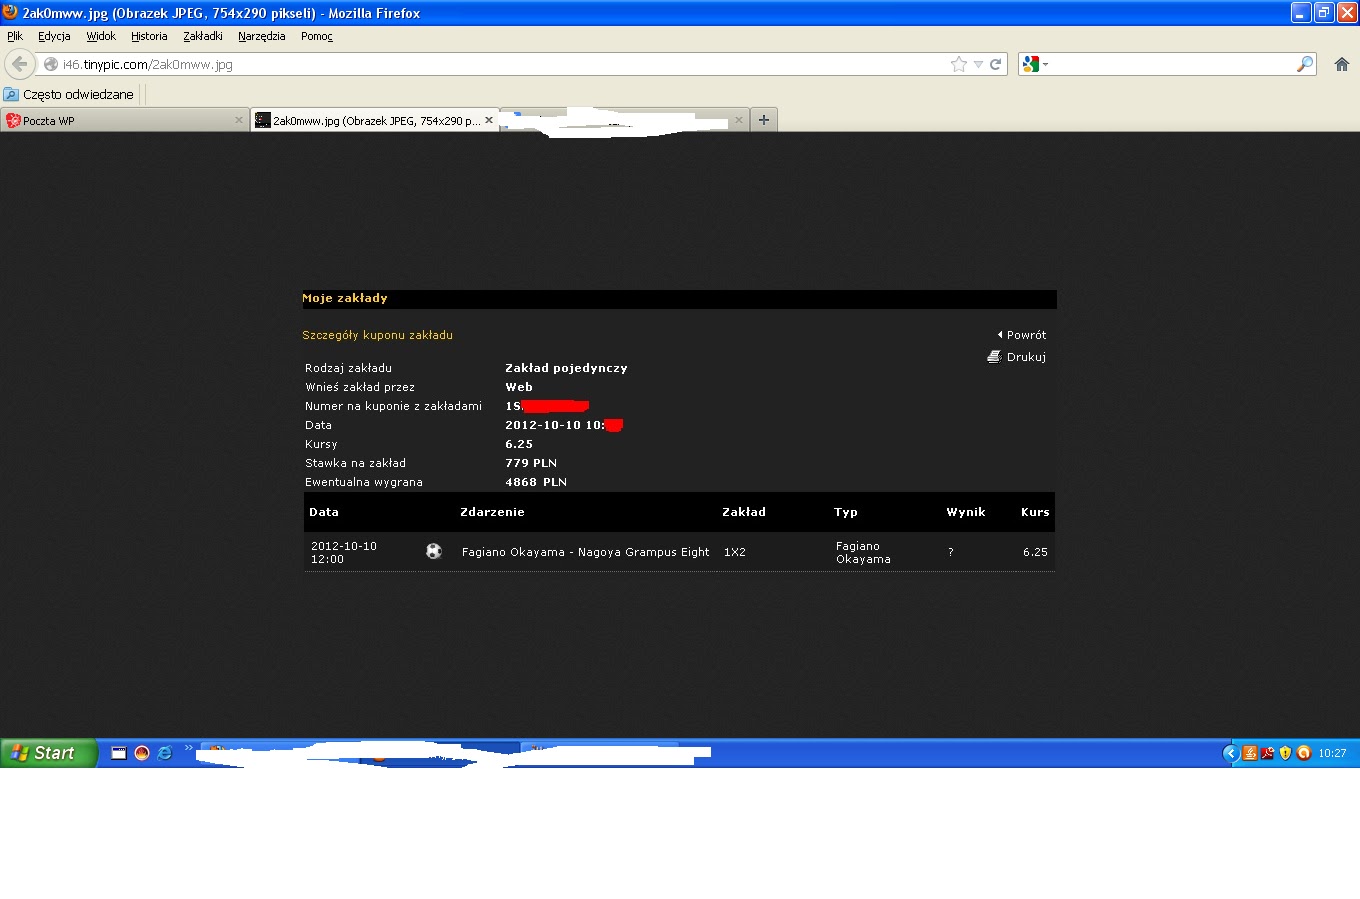
Task: Click the Zakład pojedynczy value
Action: coord(566,368)
